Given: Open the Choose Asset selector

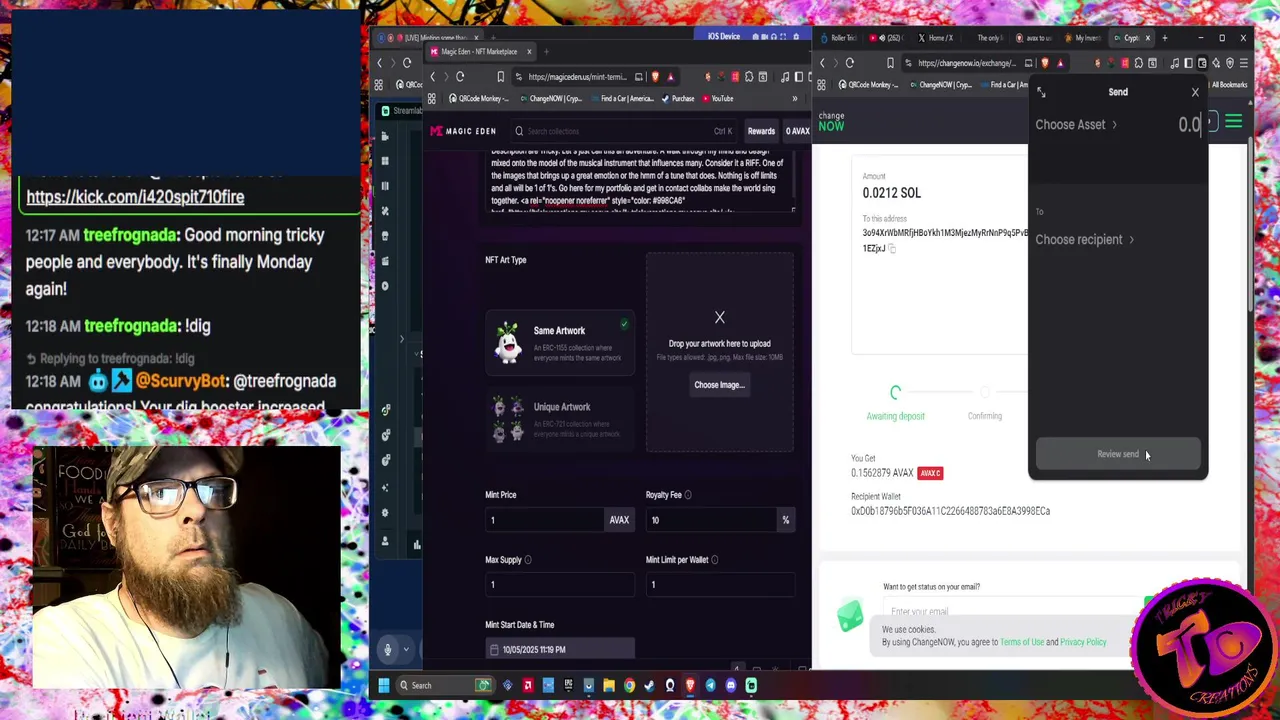Looking at the screenshot, I should point(1076,125).
